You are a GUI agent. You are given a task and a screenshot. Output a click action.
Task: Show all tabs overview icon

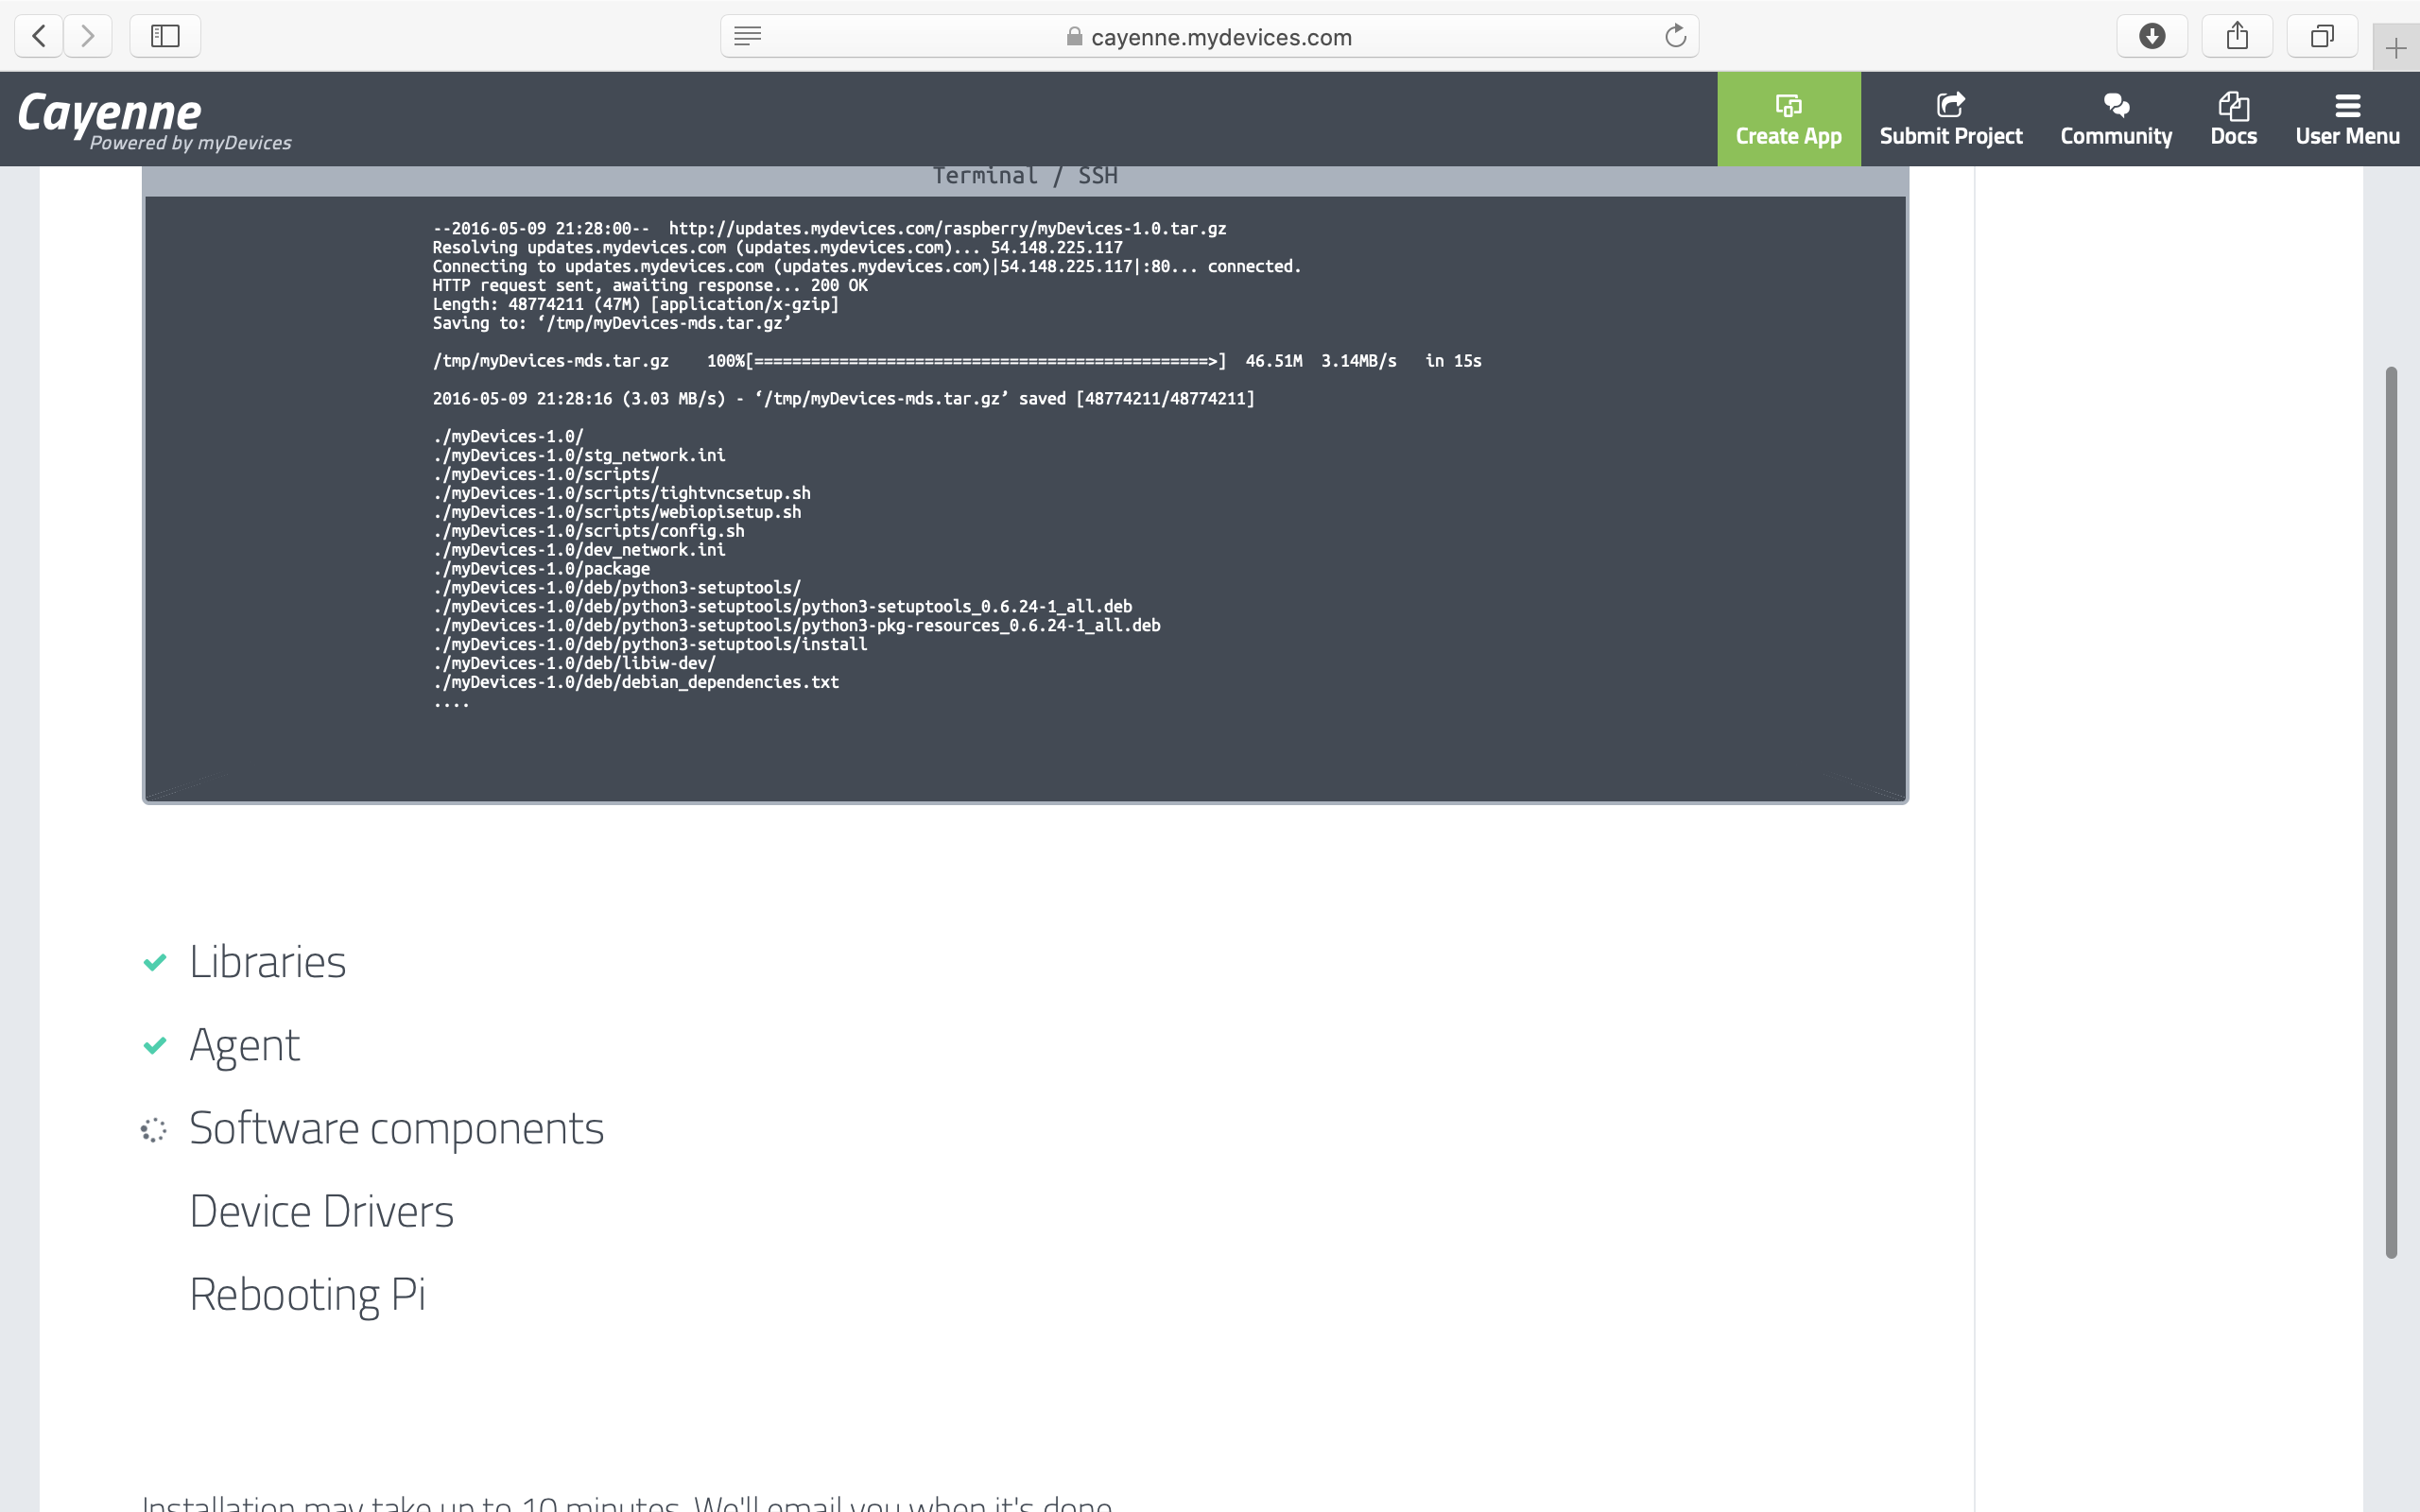pyautogui.click(x=2322, y=36)
